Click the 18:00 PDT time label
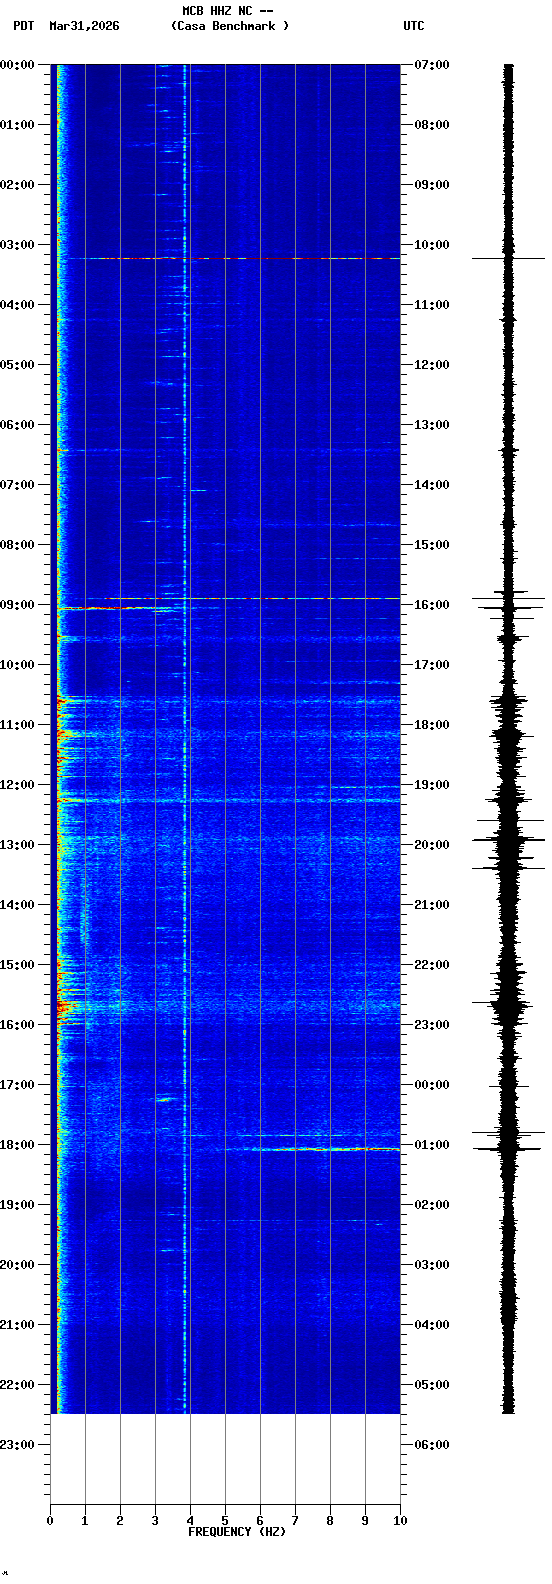Screen dimensions: 552x1584 pos(18,1145)
